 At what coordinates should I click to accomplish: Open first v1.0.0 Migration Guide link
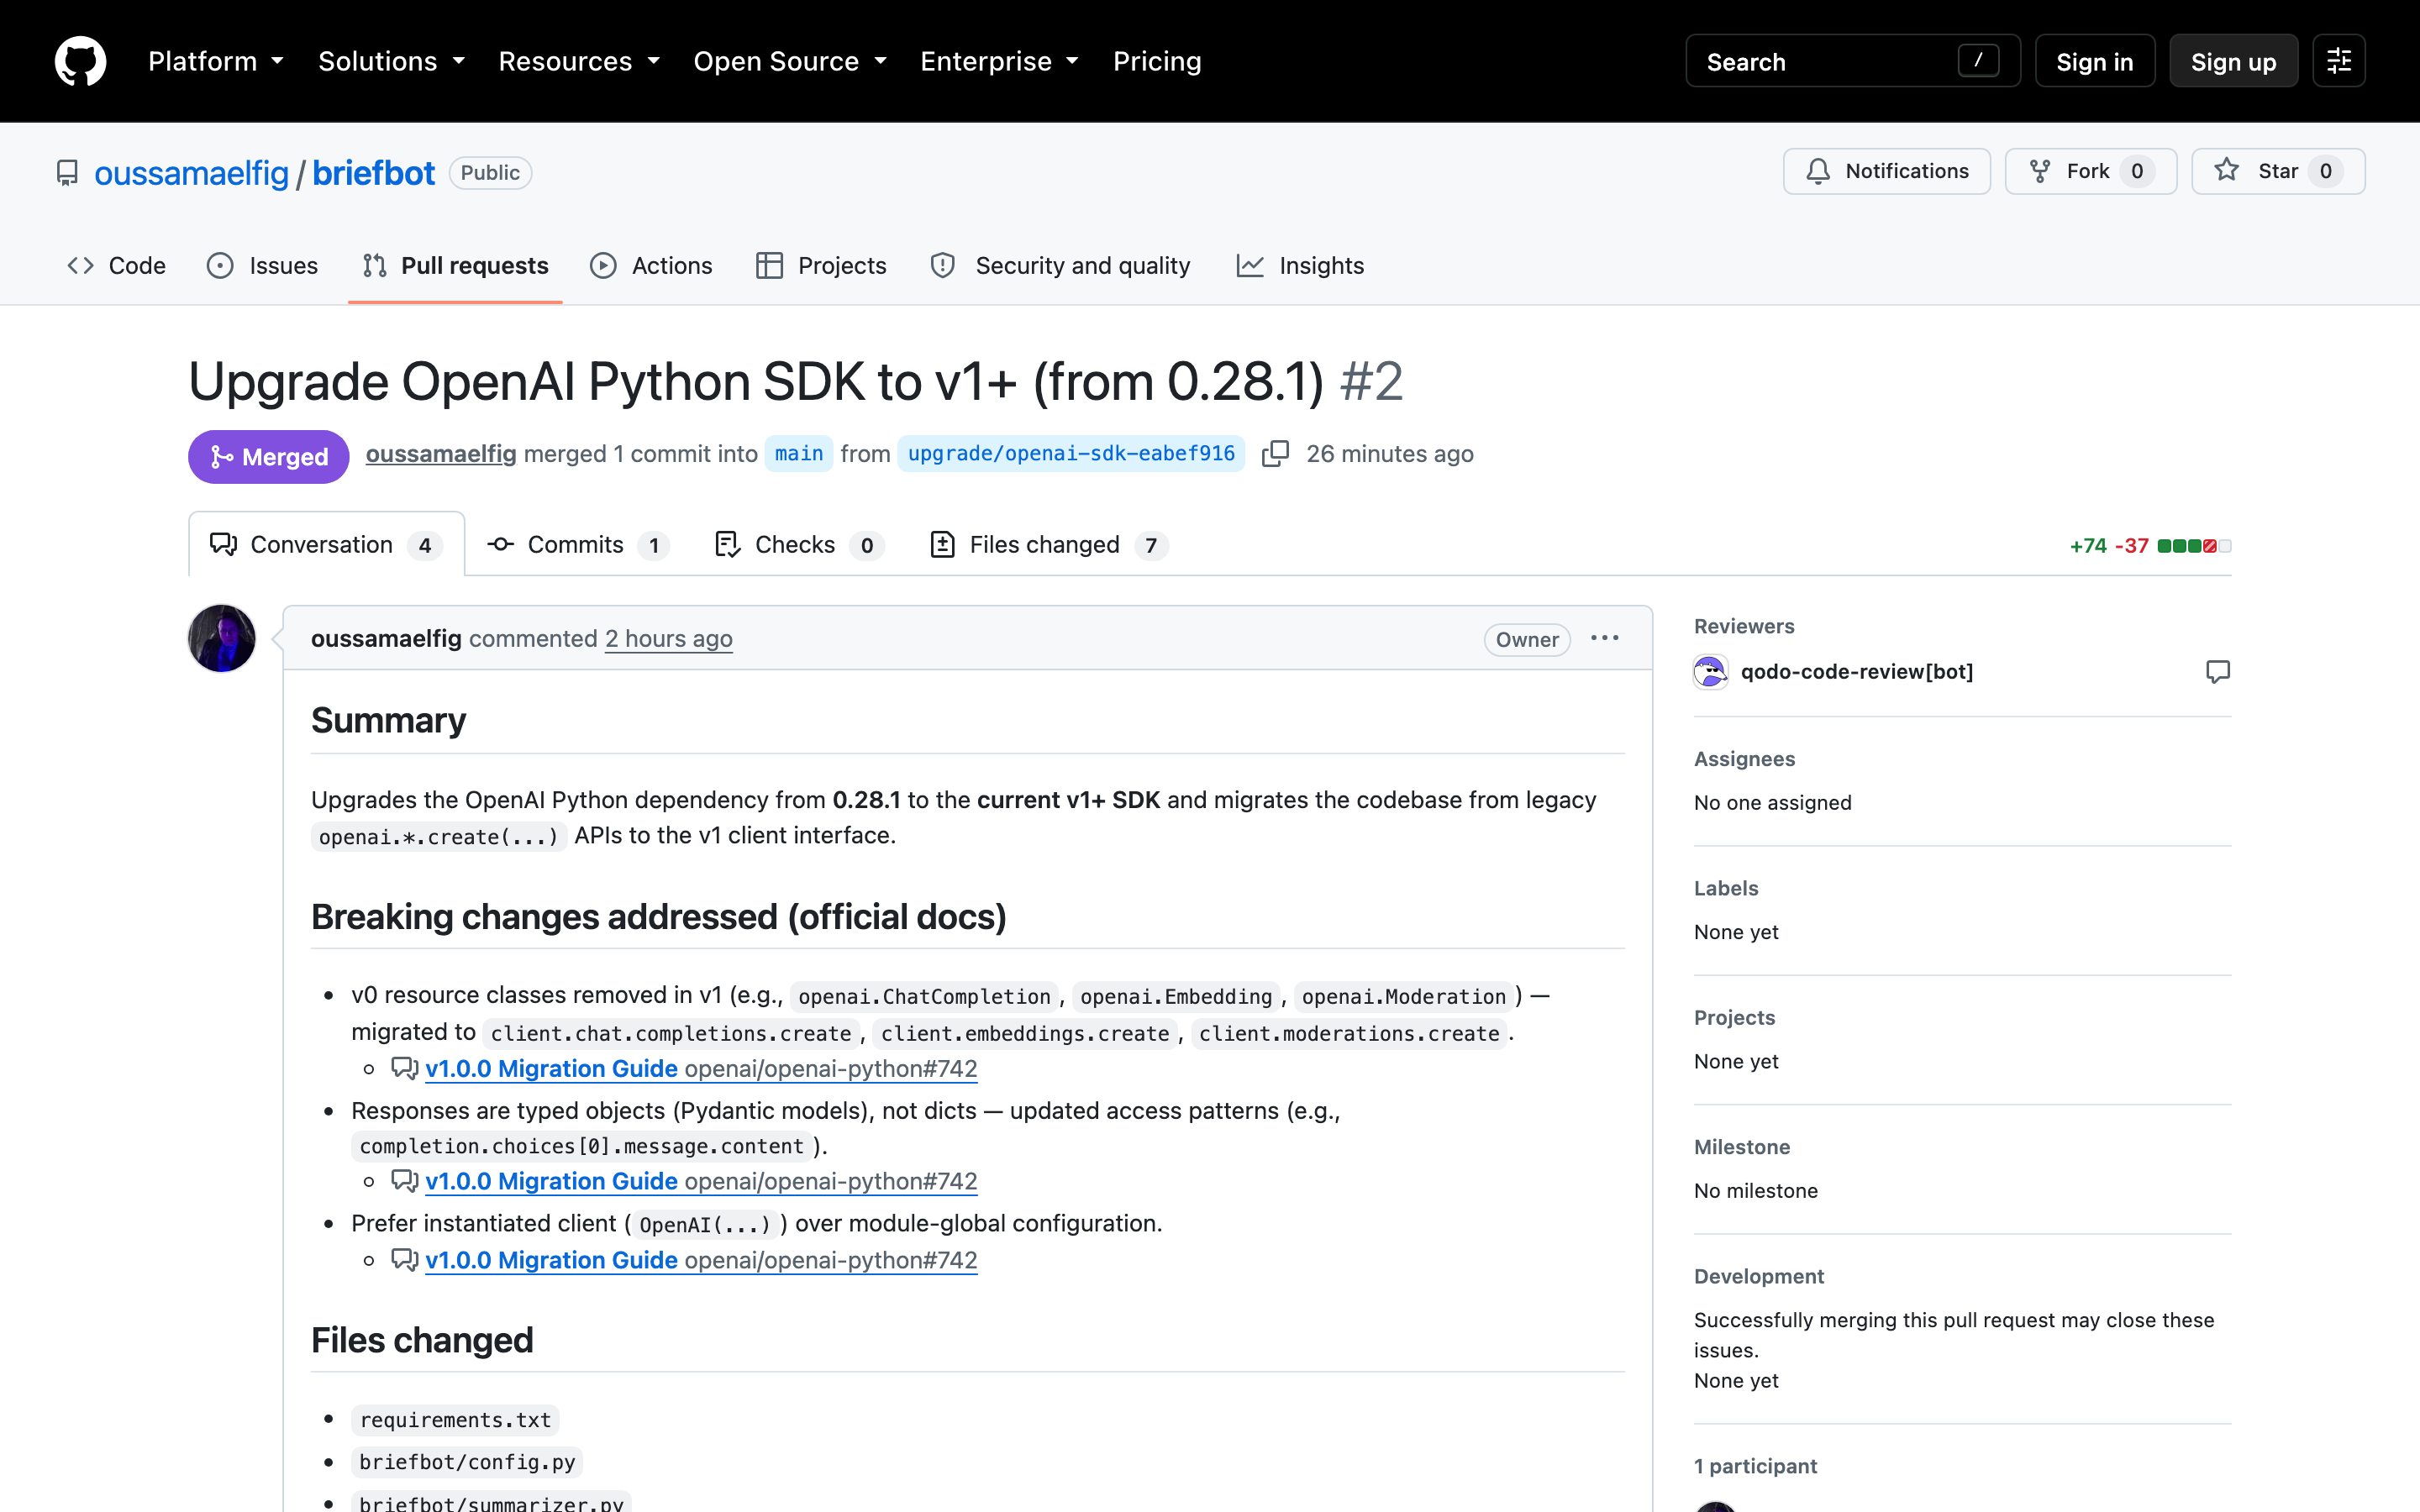701,1068
